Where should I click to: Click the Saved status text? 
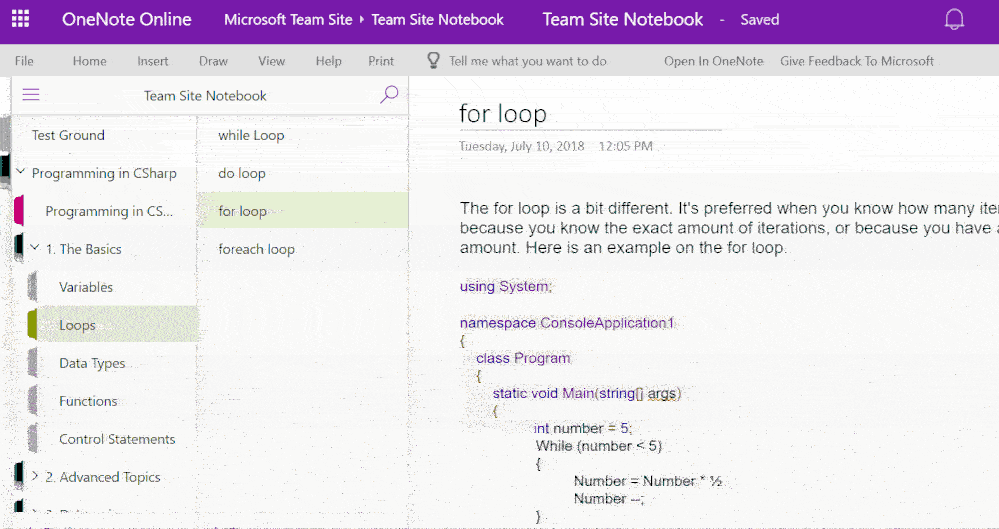click(759, 20)
